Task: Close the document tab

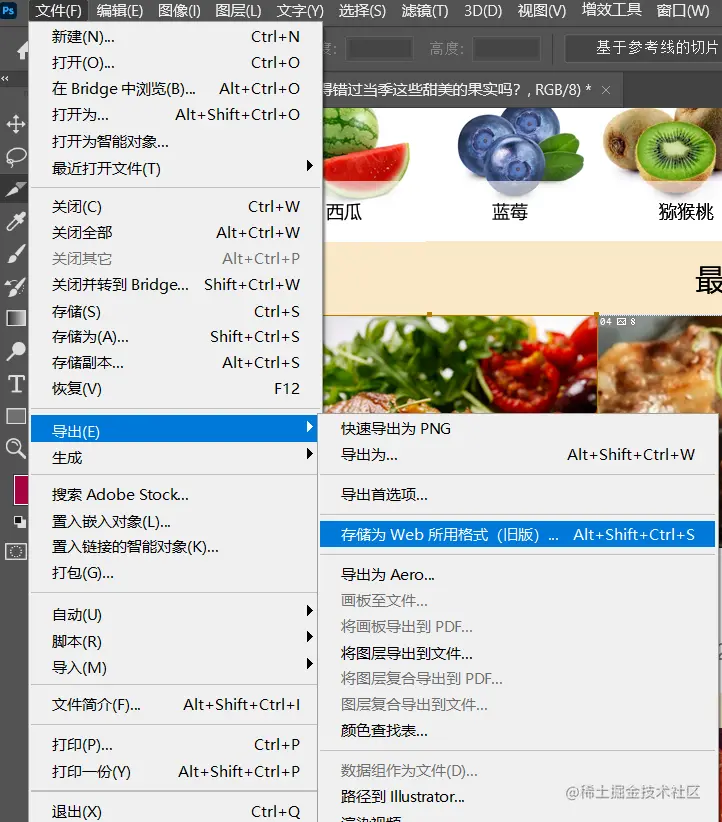Action: (606, 90)
